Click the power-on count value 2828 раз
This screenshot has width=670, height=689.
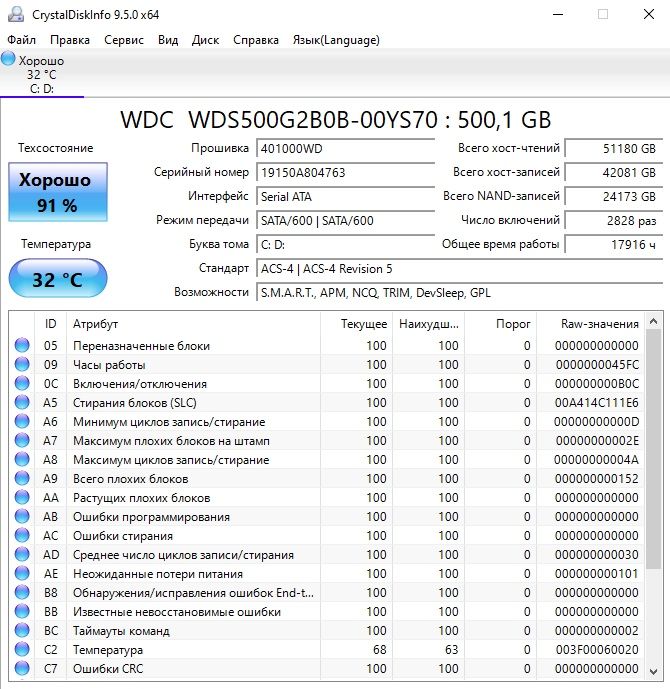[x=613, y=221]
